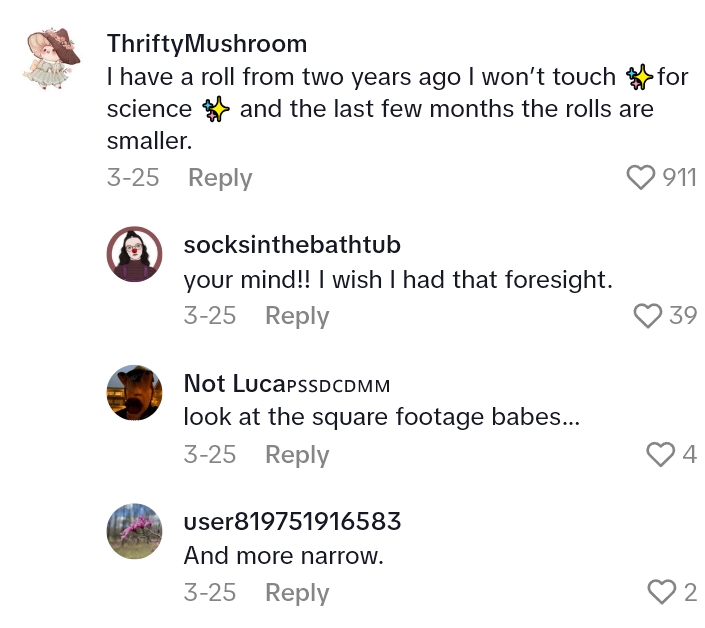Open user819751916583's profile by name
Image resolution: width=705 pixels, height=628 pixels.
[292, 522]
